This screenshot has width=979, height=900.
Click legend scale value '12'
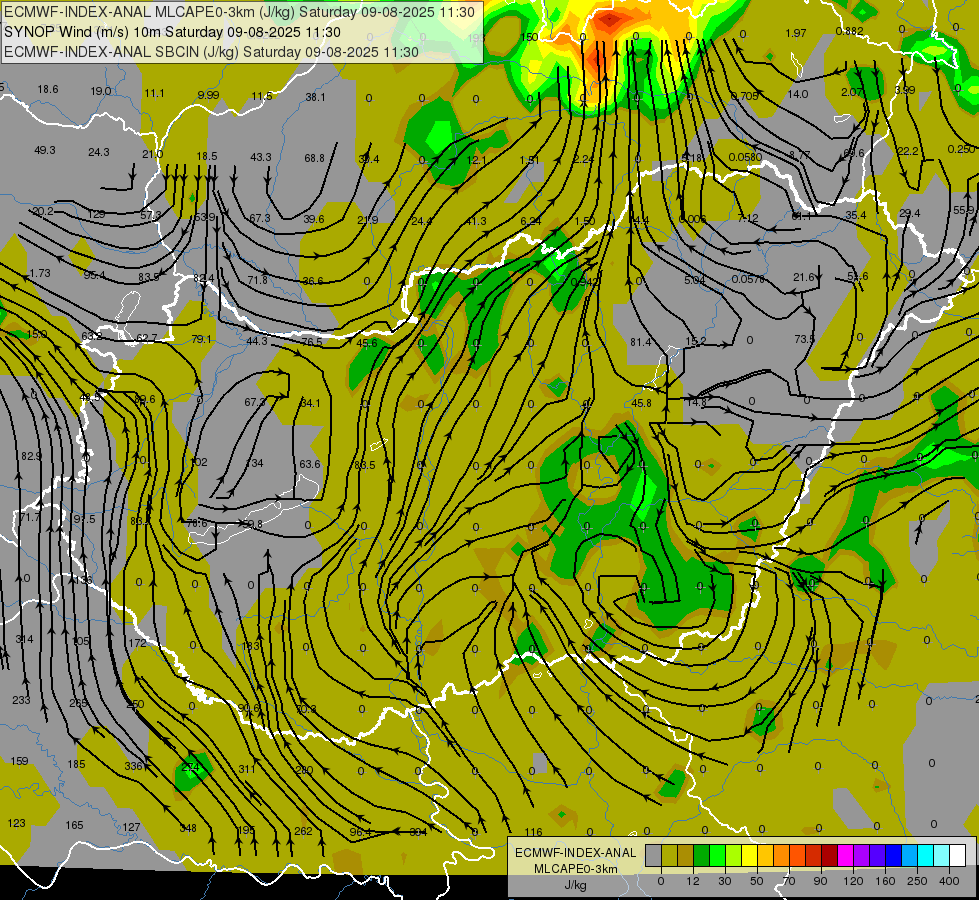(x=692, y=881)
